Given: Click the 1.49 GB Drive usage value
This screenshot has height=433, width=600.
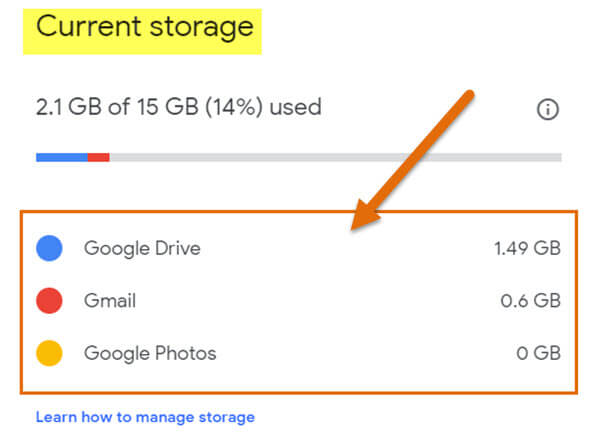Looking at the screenshot, I should pyautogui.click(x=527, y=248).
